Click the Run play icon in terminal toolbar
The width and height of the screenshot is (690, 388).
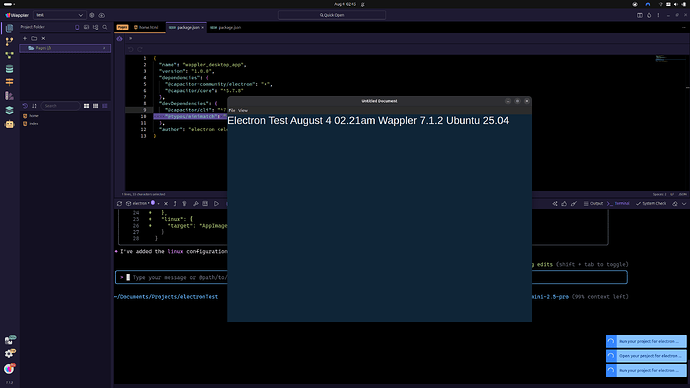click(217, 204)
